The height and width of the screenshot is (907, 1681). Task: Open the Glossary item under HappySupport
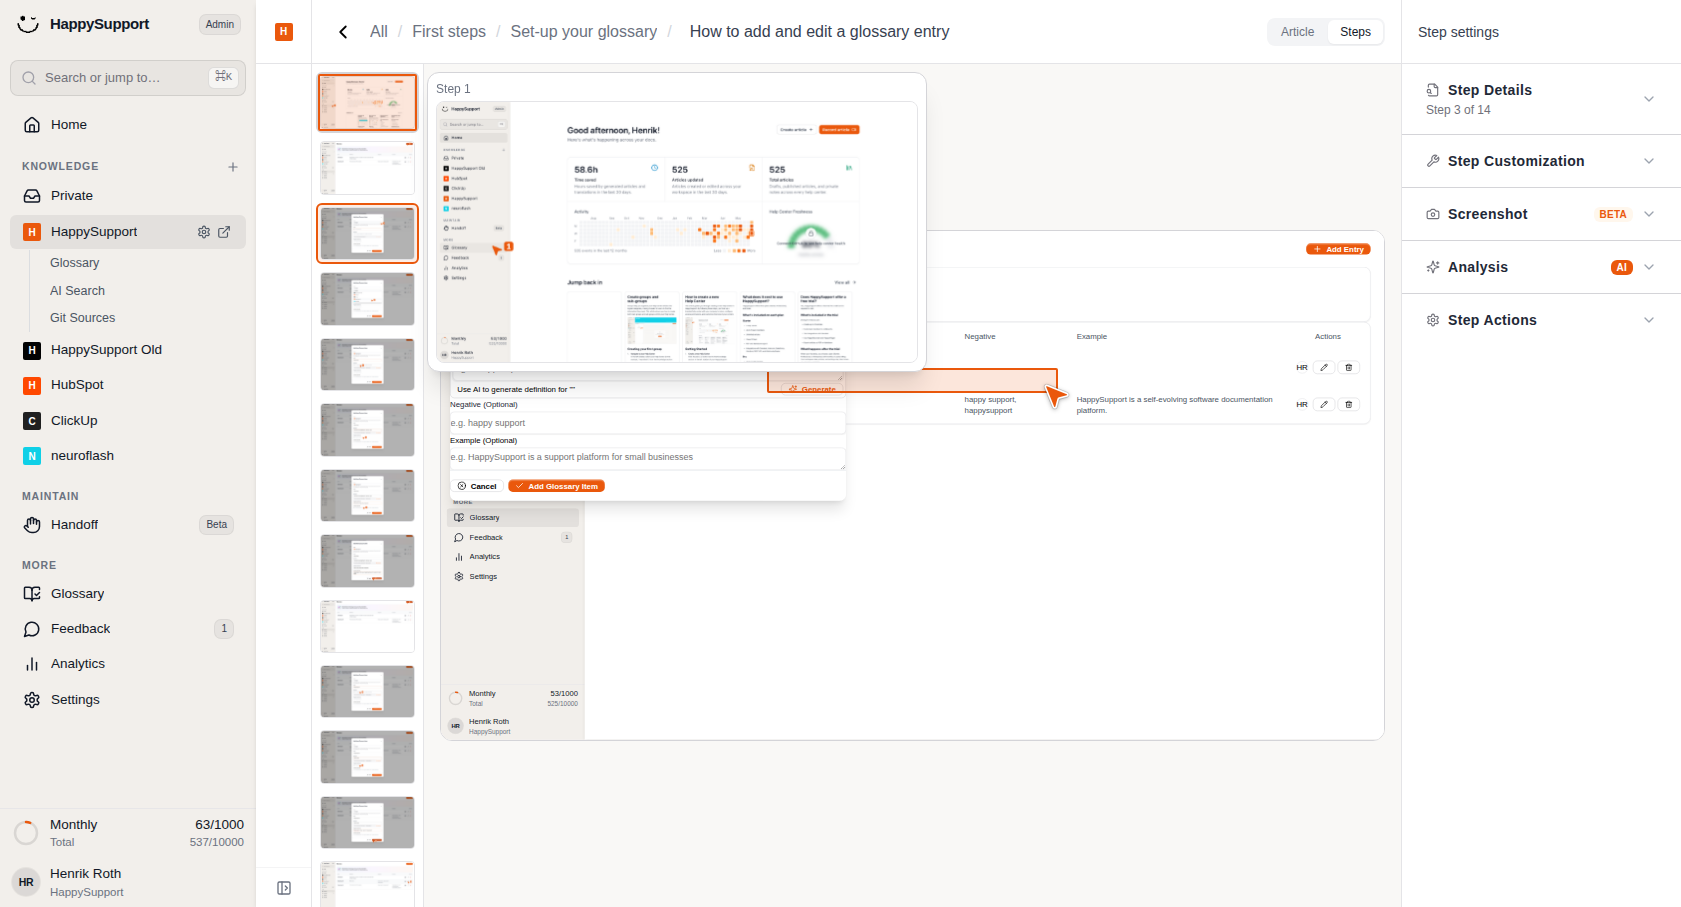coord(75,263)
